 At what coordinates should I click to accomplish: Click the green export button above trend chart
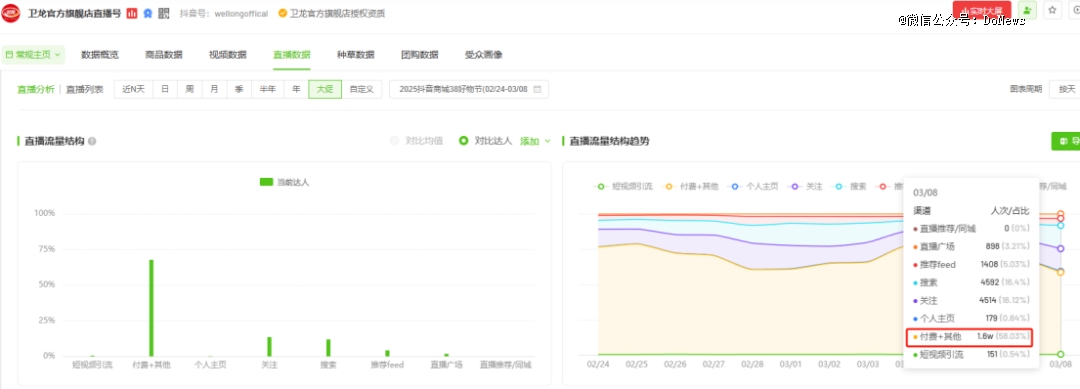pos(1066,140)
